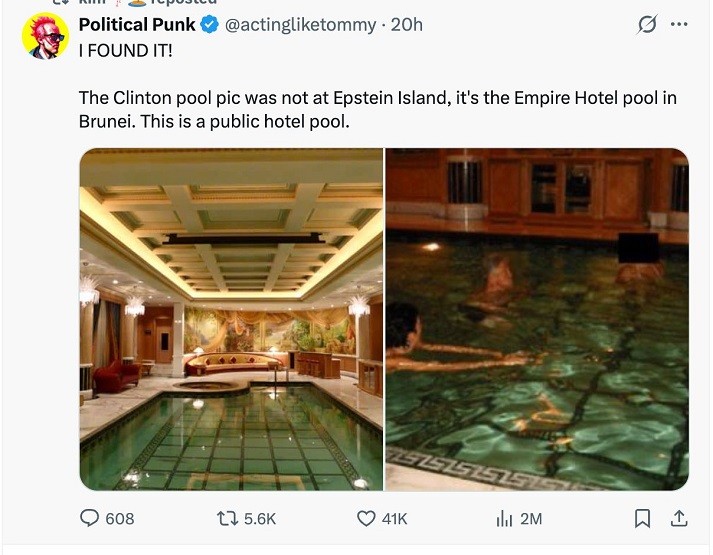Enlarge the left Empire Hotel pool photo
713x555 pixels.
click(x=231, y=319)
